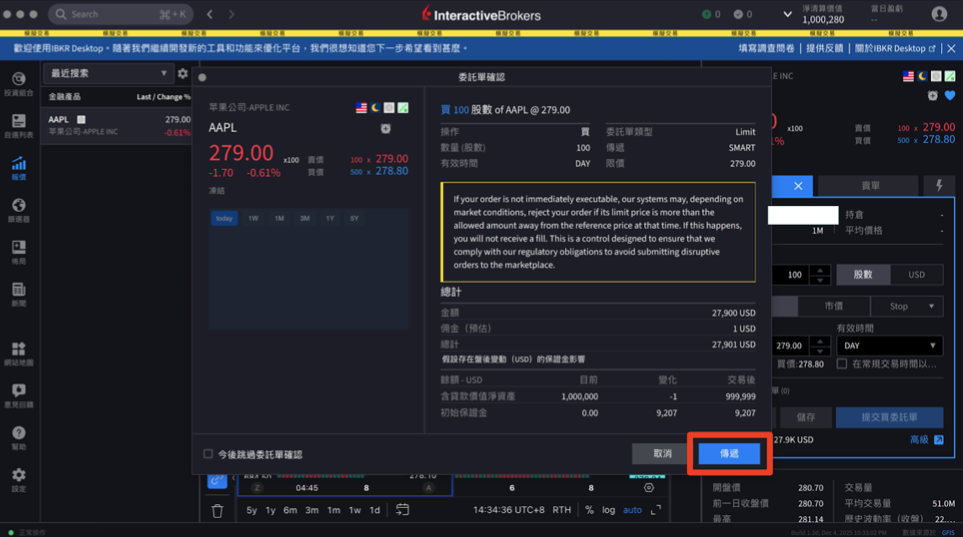Viewport: 963px width, 537px height.
Task: Click the quantity field showing 100
Action: coord(792,275)
